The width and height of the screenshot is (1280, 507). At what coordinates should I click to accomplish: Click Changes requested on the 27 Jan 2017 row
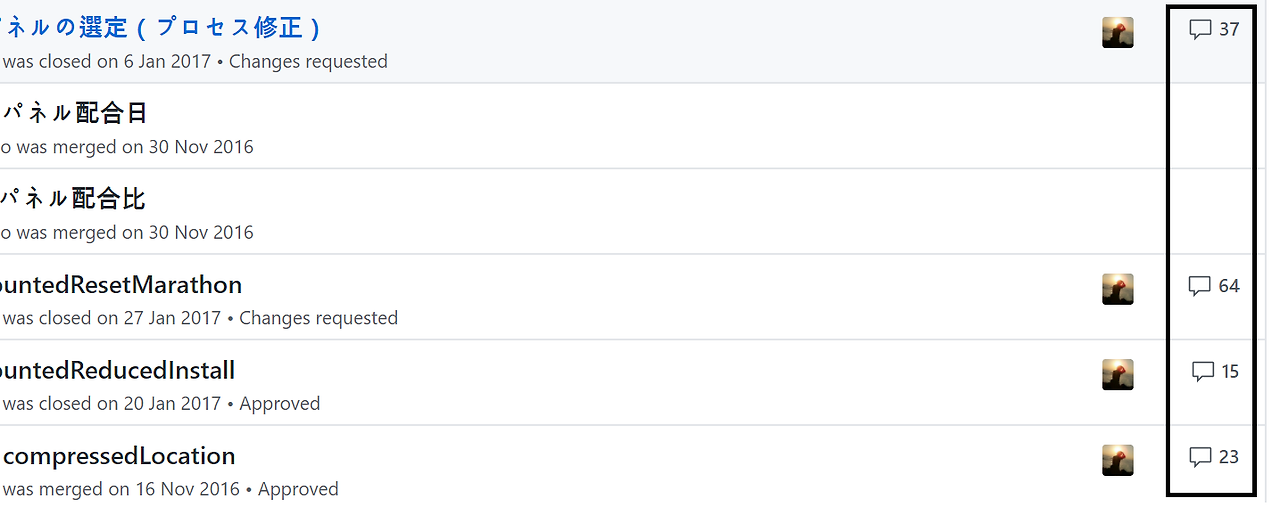coord(318,318)
